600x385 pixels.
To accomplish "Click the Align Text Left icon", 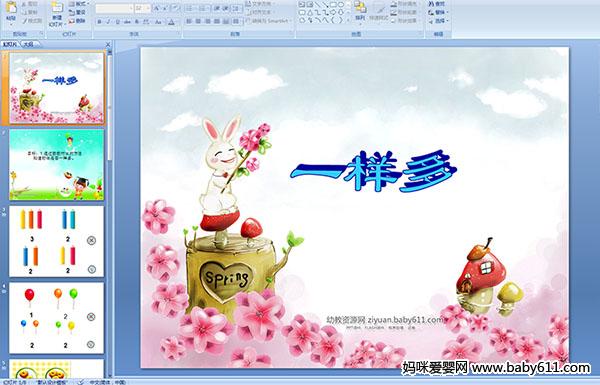I will (189, 21).
